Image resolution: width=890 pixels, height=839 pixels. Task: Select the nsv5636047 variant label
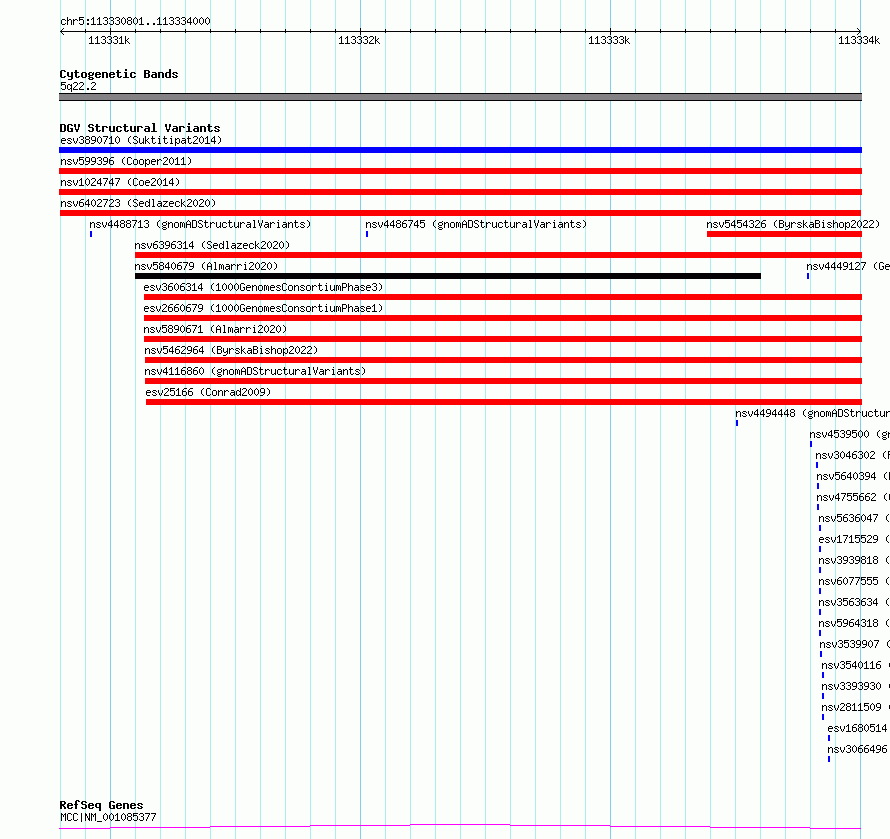pyautogui.click(x=854, y=518)
